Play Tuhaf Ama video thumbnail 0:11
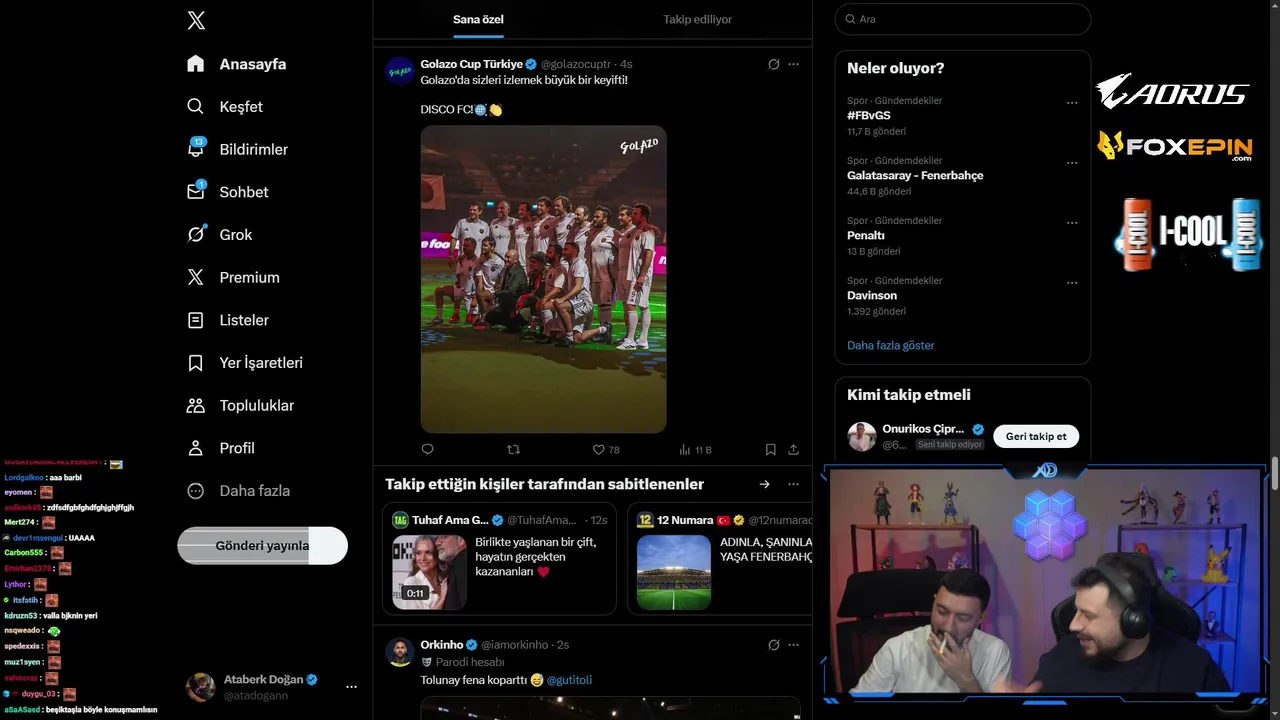Viewport: 1280px width, 720px height. click(x=428, y=572)
